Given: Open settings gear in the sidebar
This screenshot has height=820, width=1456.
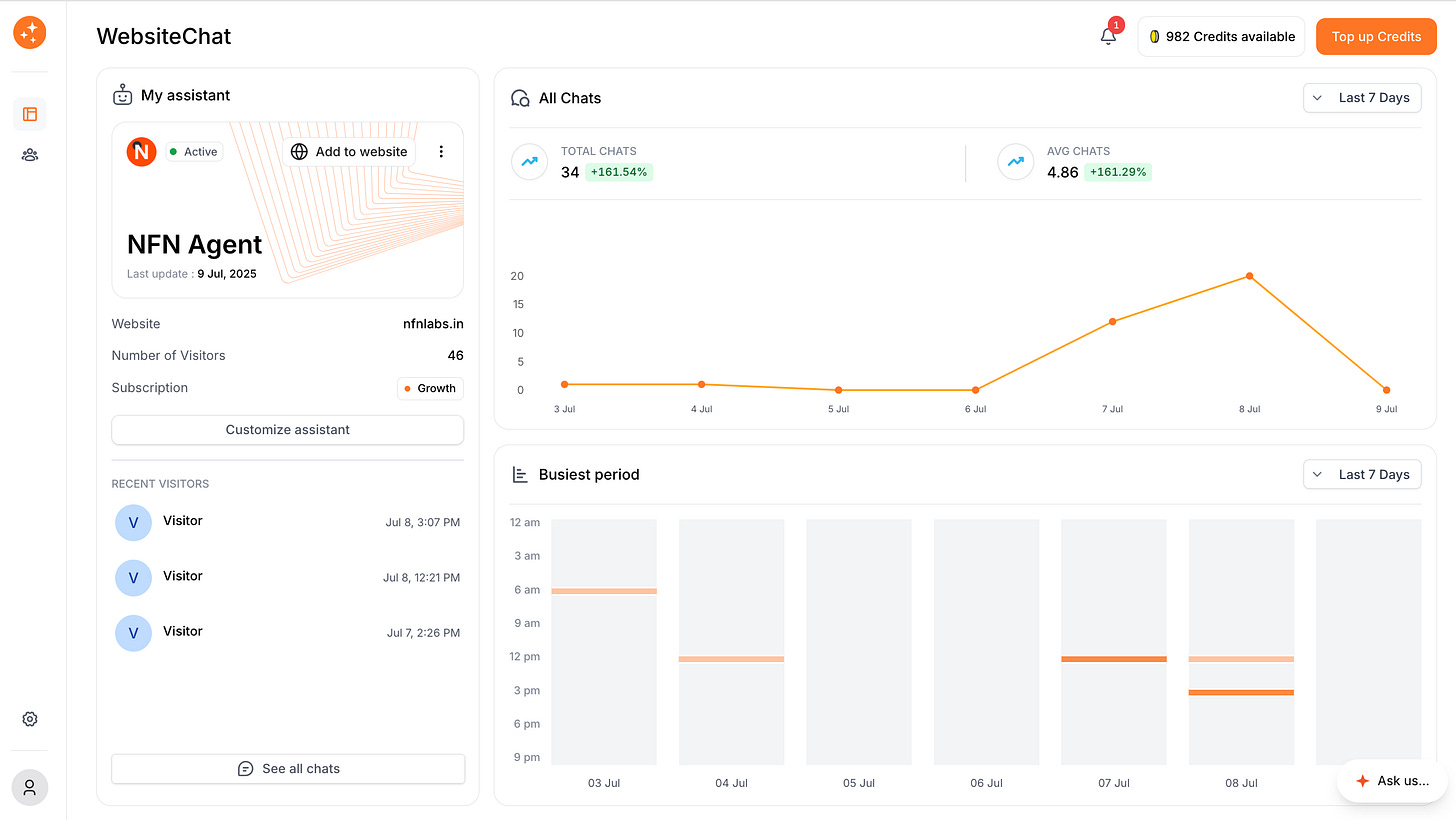Looking at the screenshot, I should coord(30,719).
